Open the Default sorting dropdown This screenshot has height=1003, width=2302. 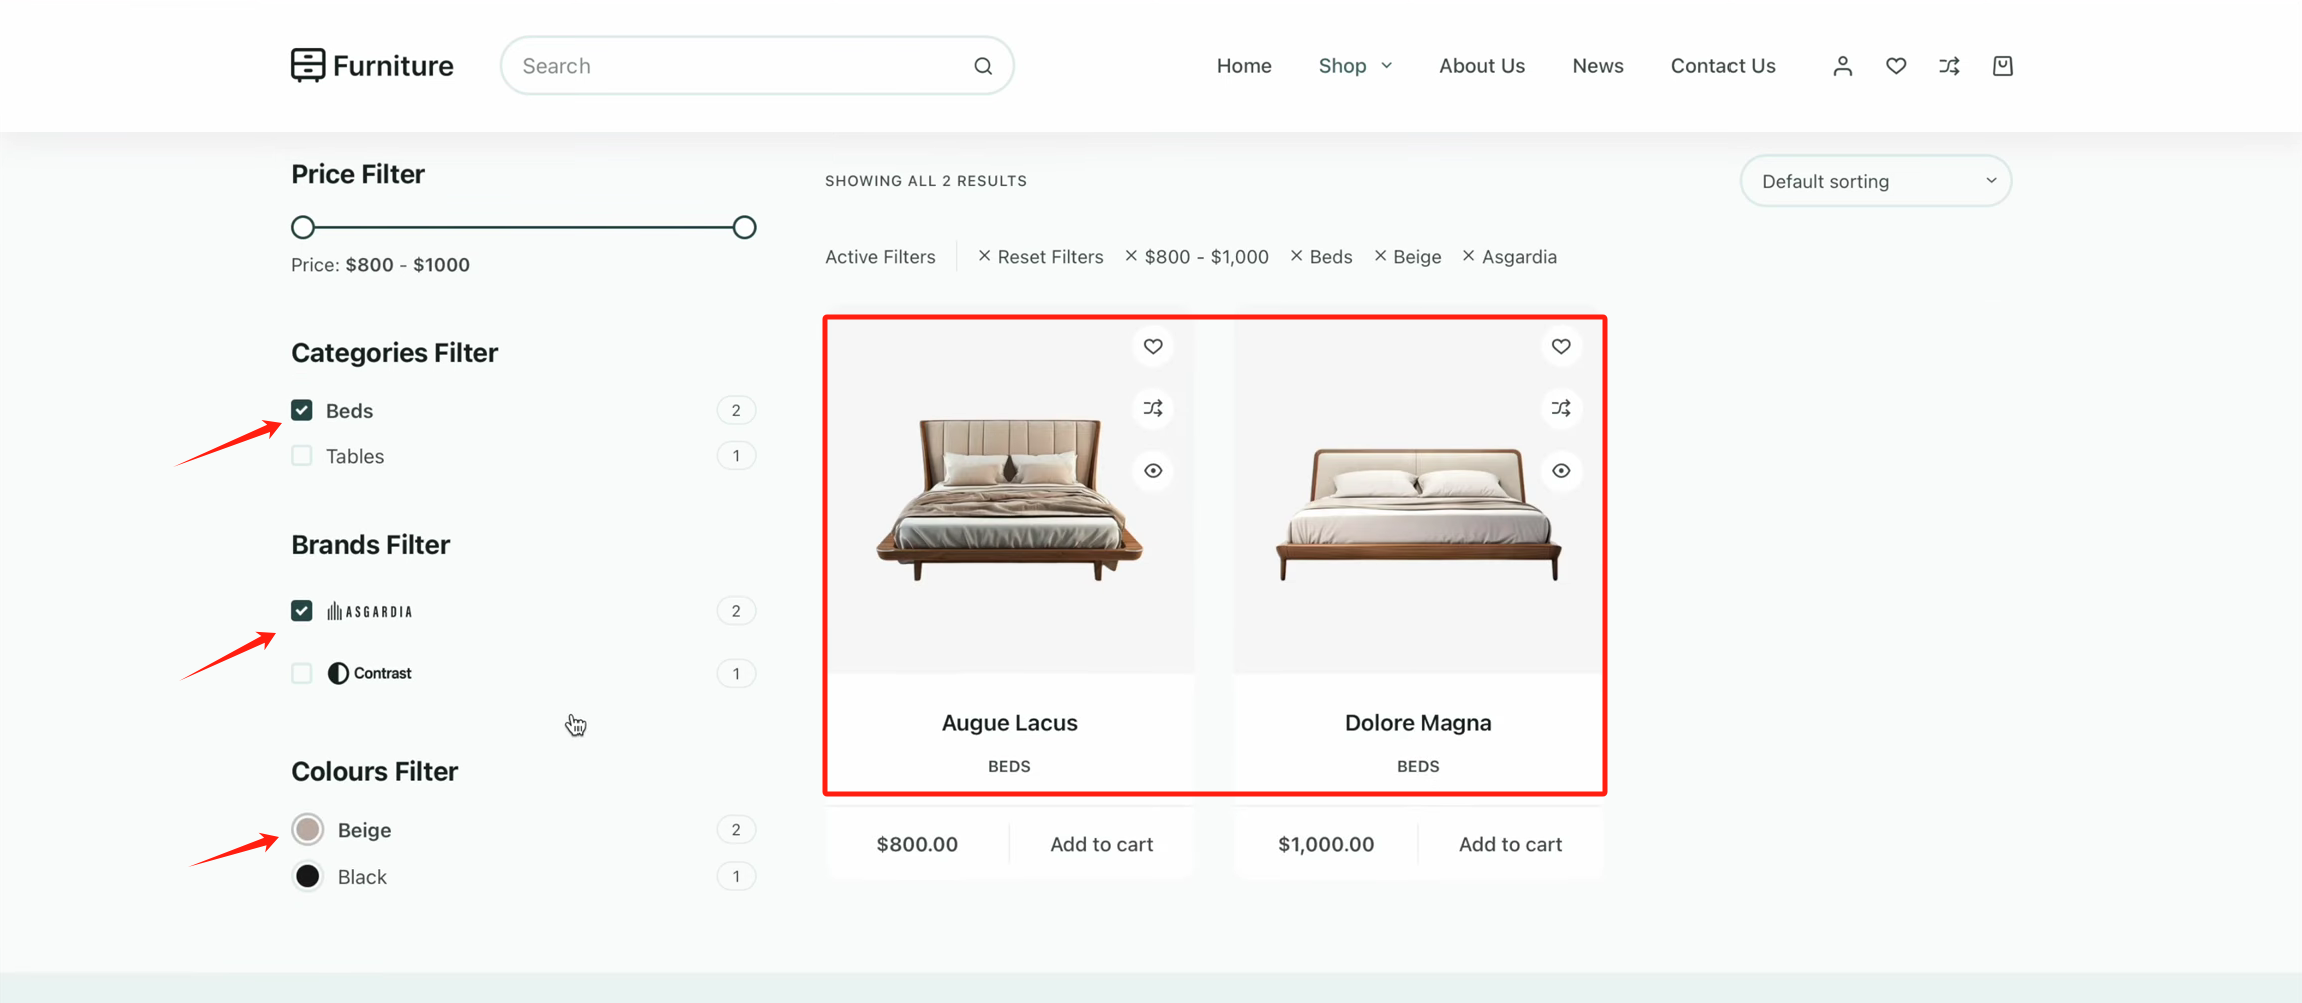[1876, 181]
